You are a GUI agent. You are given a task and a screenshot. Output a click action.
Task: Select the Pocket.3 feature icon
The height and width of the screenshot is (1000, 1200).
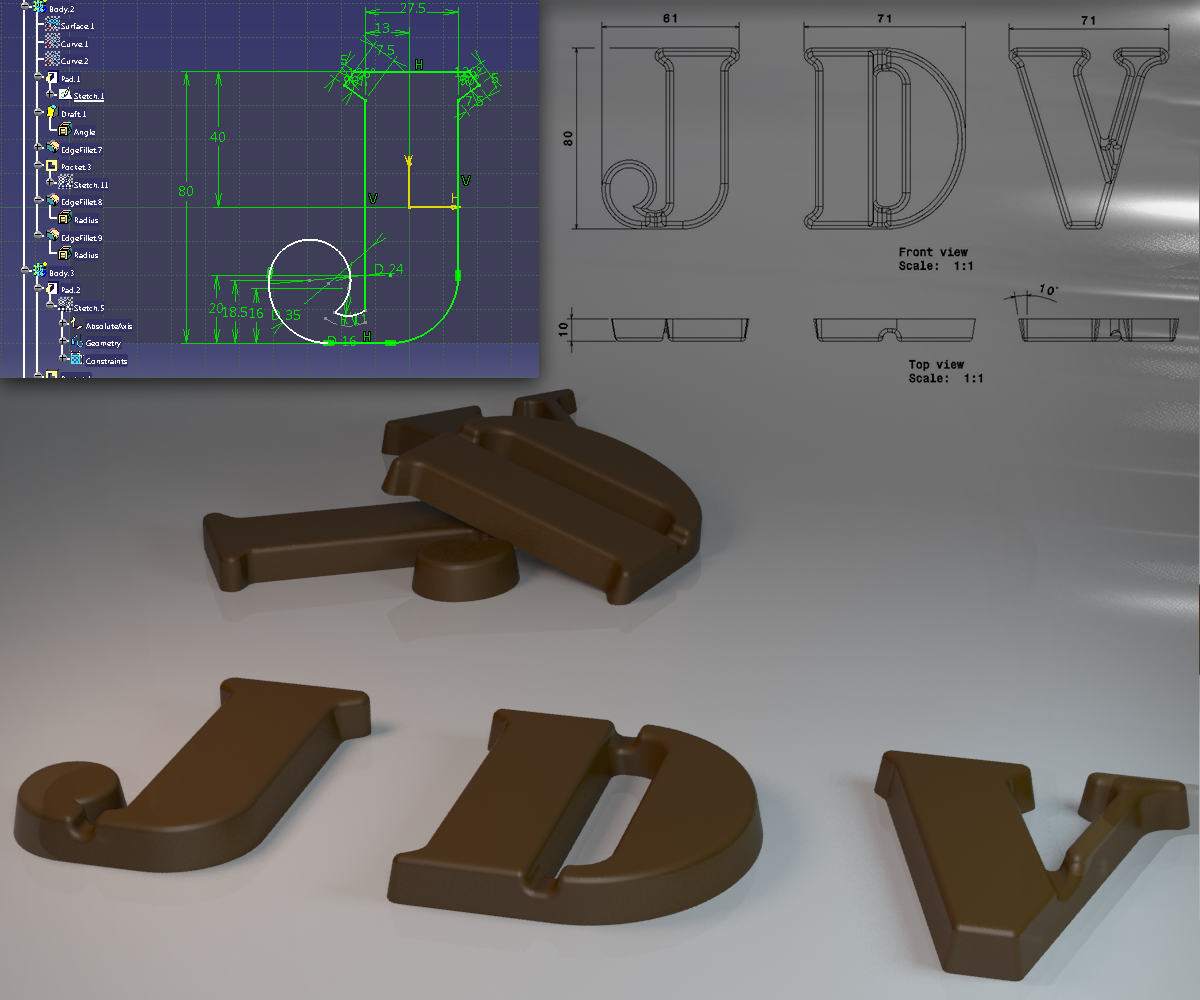52,166
